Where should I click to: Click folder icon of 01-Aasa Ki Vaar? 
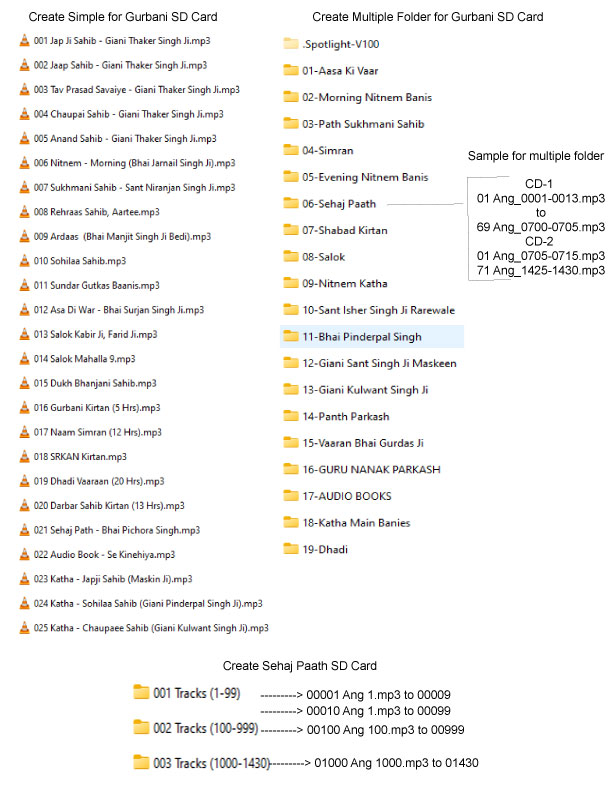291,70
